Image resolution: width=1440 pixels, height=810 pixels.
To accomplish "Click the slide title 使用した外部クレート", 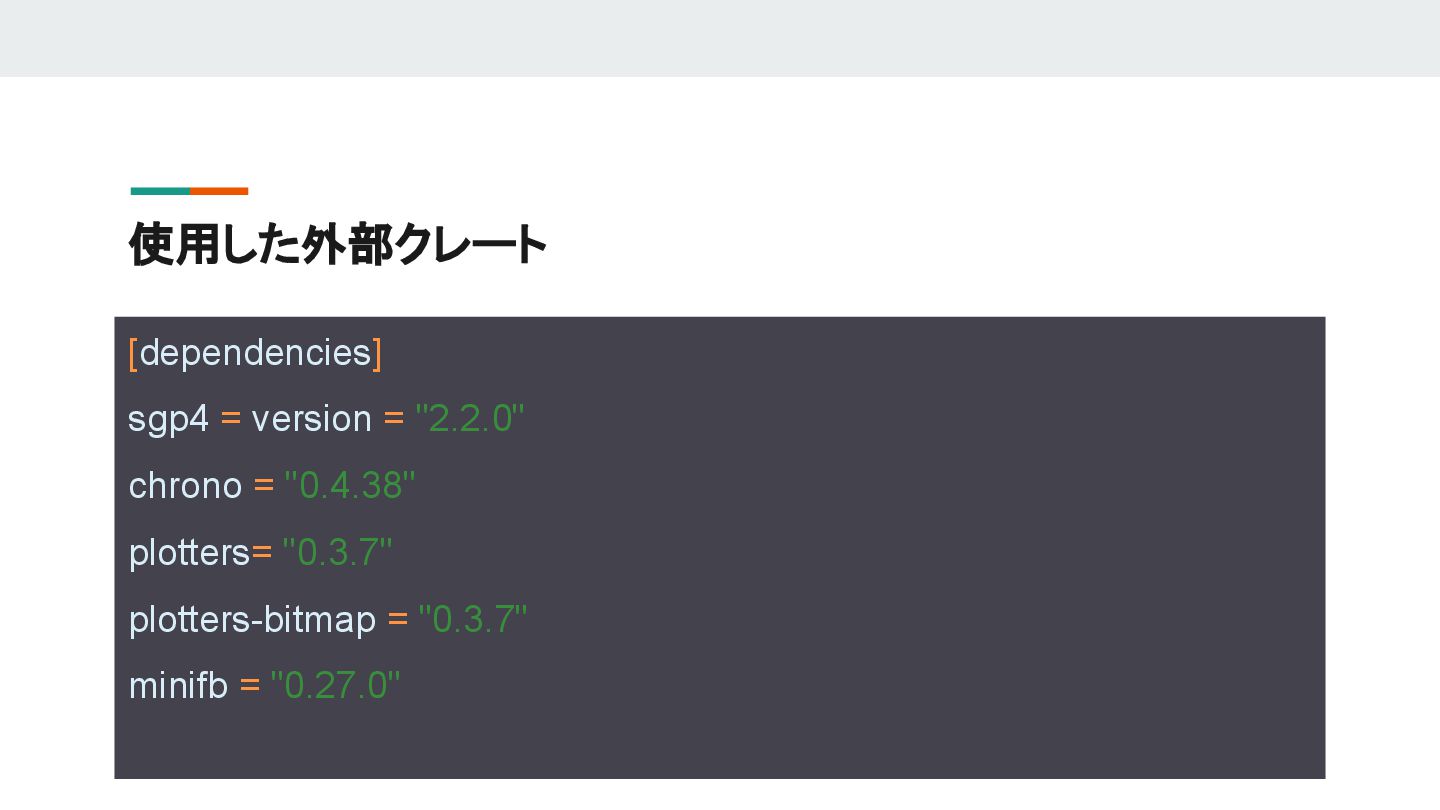I will click(x=338, y=244).
